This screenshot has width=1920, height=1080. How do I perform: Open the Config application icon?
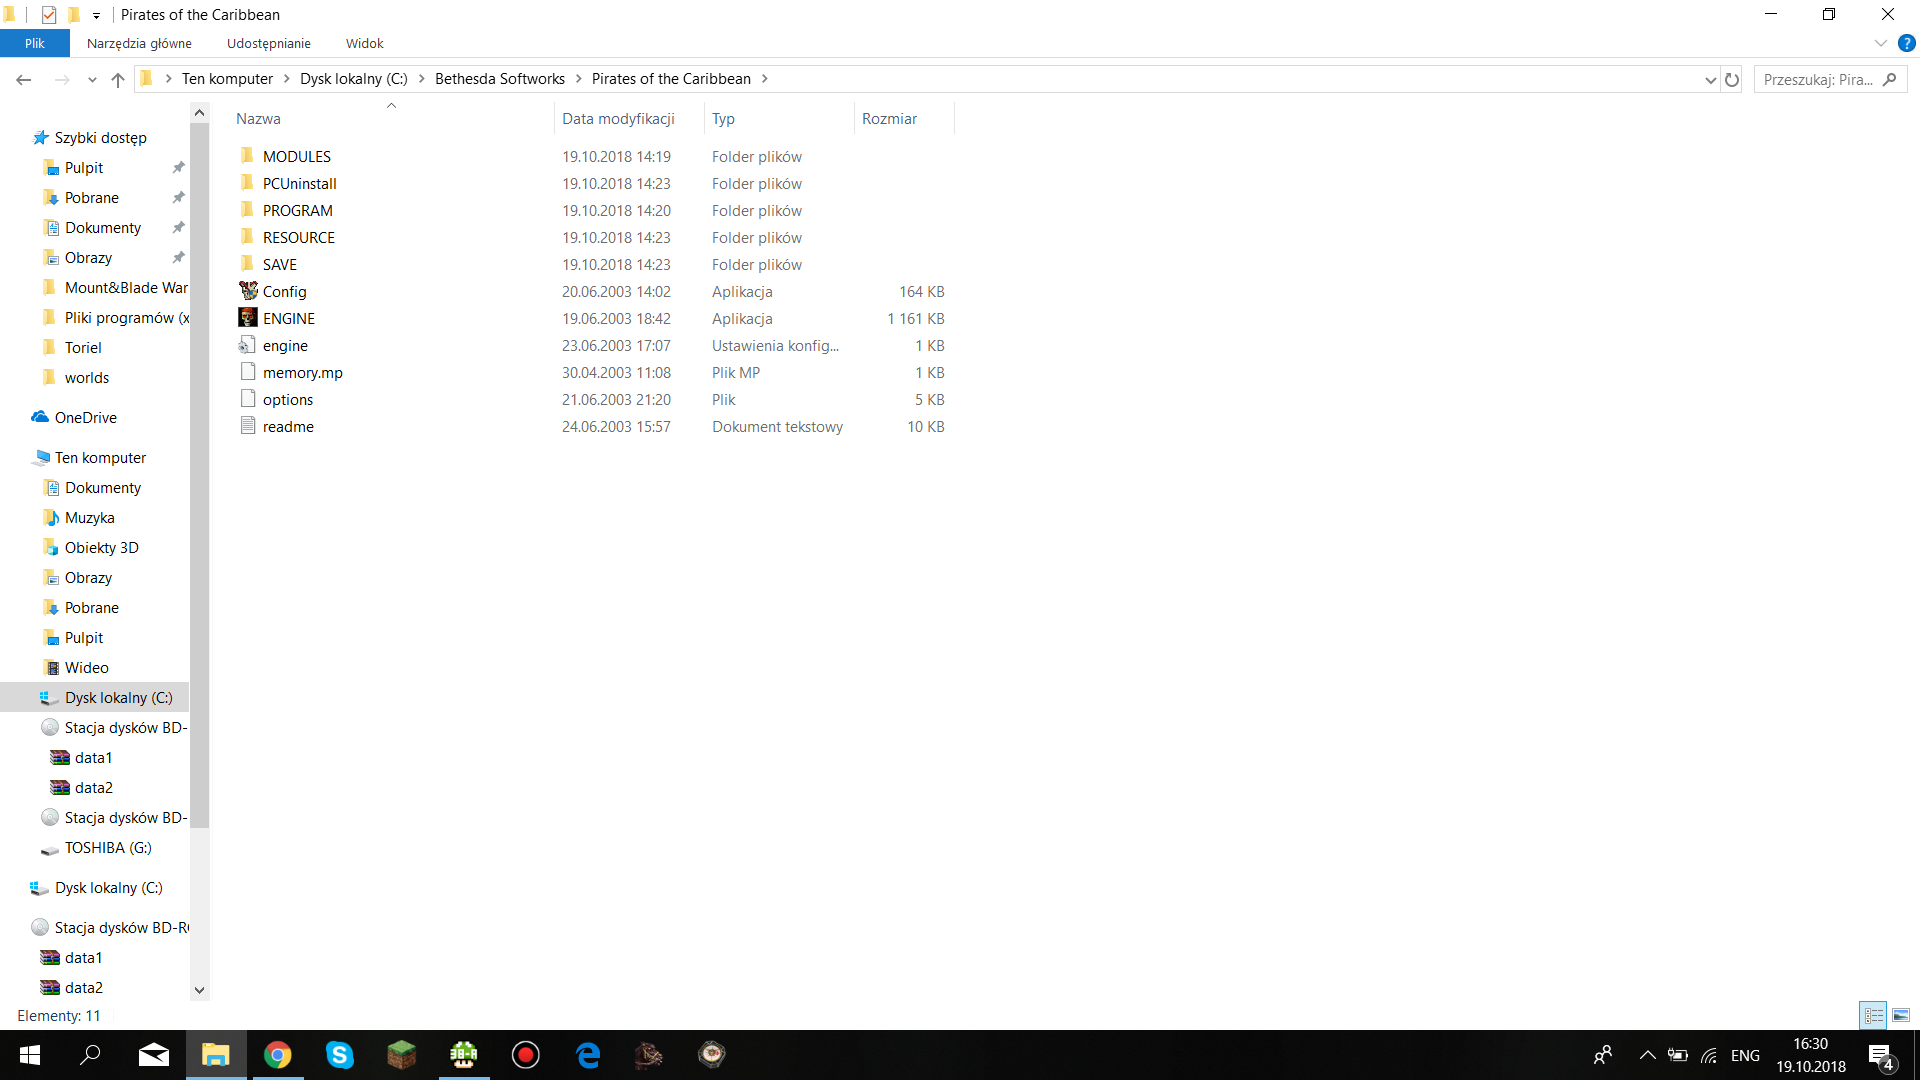248,291
